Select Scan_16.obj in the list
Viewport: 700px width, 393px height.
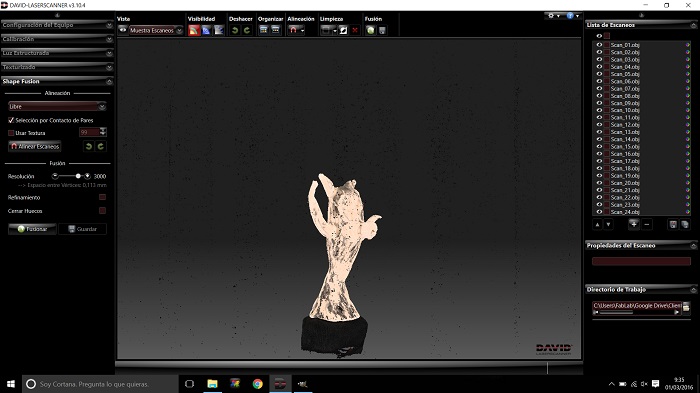pos(625,154)
